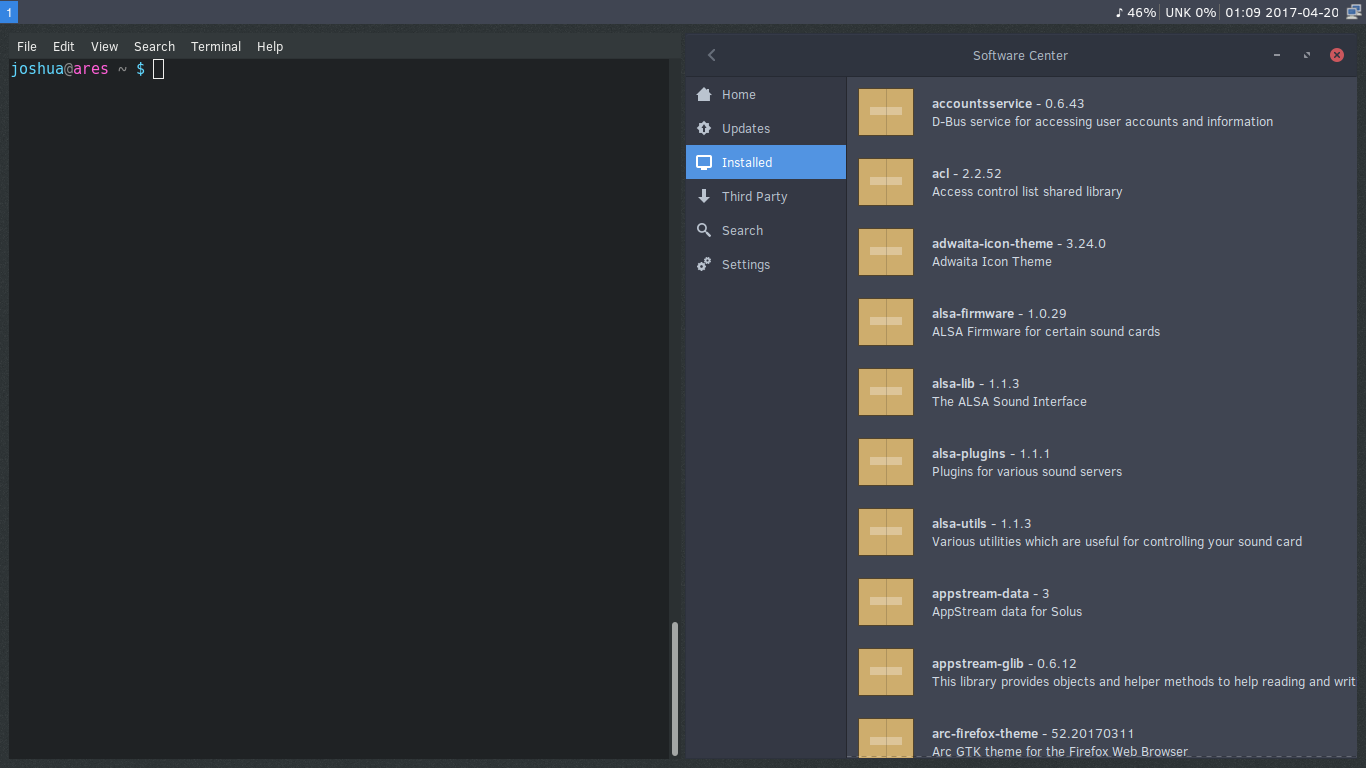
Task: Close the Software Center window
Action: pos(1337,55)
